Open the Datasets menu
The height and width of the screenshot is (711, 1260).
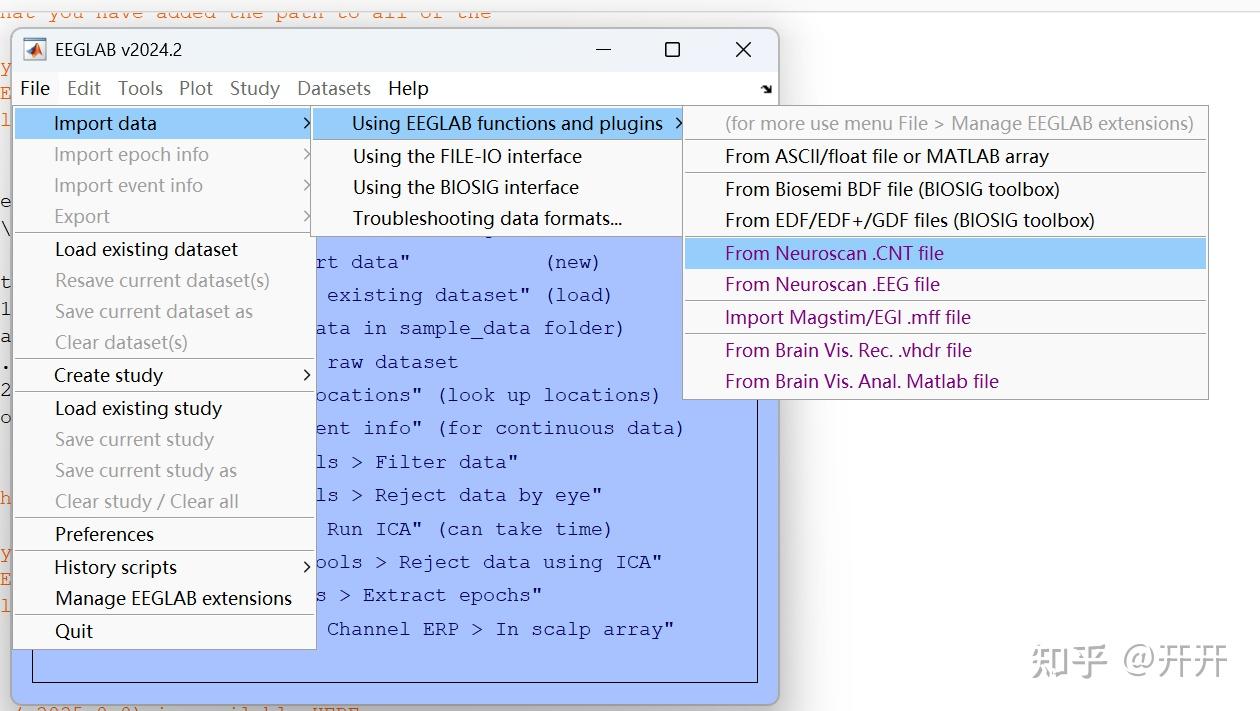coord(334,88)
